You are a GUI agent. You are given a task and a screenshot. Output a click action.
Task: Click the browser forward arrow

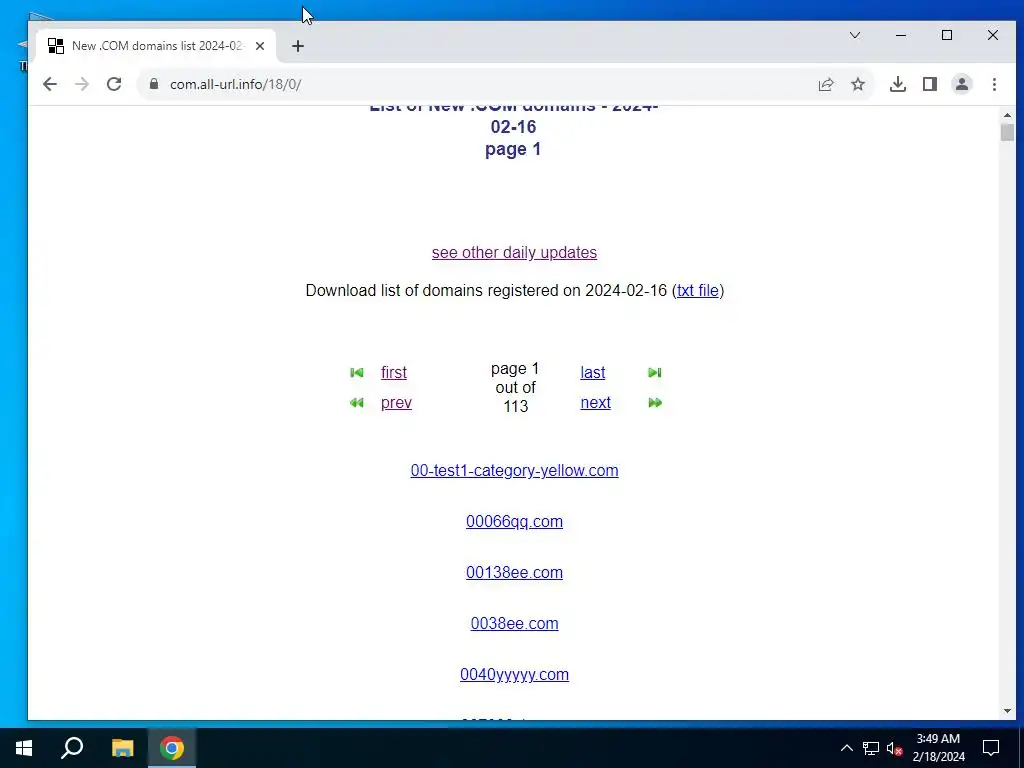82,84
